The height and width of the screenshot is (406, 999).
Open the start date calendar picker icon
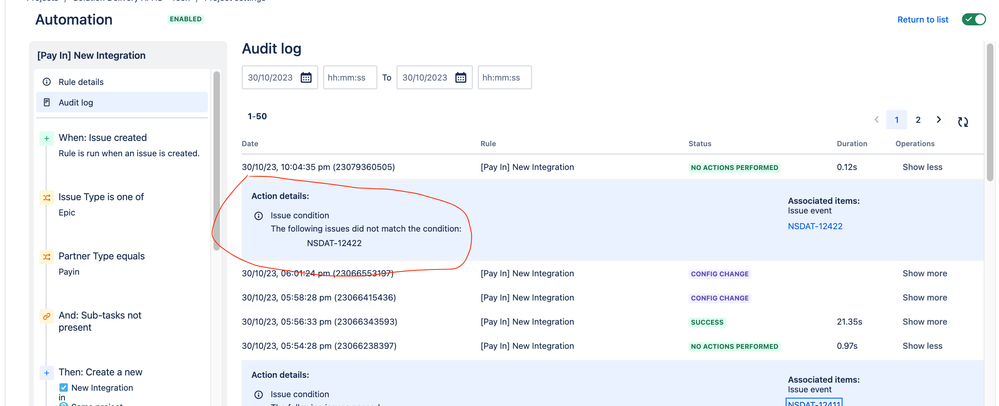tap(306, 78)
